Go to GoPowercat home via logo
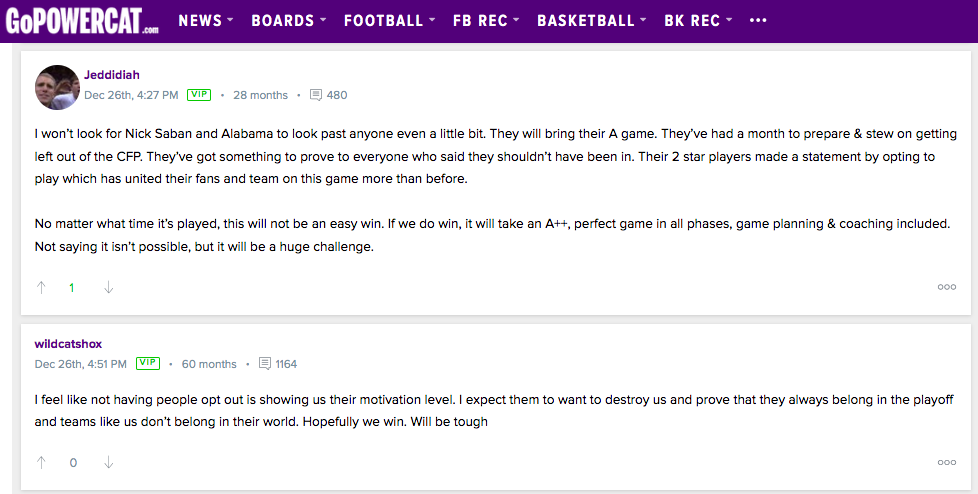This screenshot has height=494, width=978. [82, 20]
